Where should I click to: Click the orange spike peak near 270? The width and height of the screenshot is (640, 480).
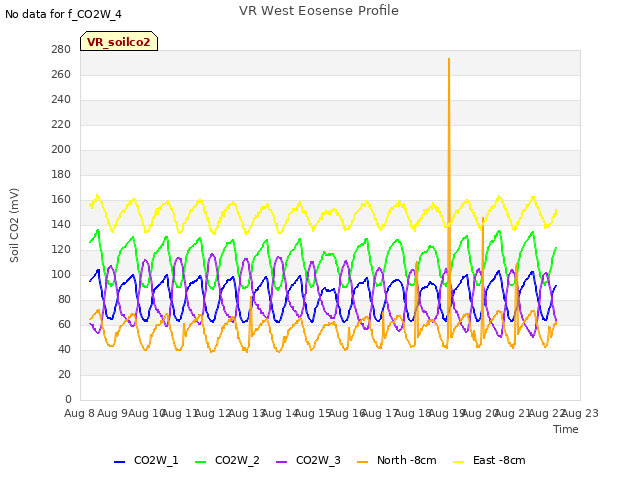449,60
